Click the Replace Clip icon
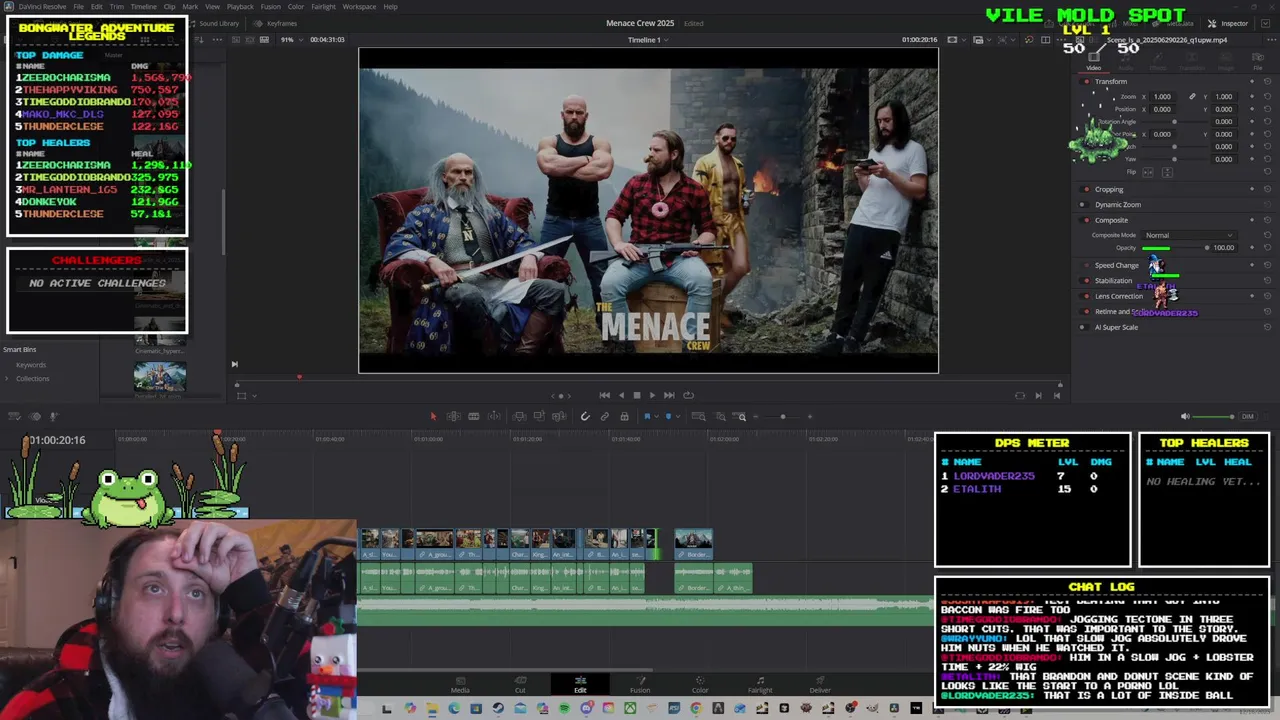The height and width of the screenshot is (720, 1280). tap(559, 416)
